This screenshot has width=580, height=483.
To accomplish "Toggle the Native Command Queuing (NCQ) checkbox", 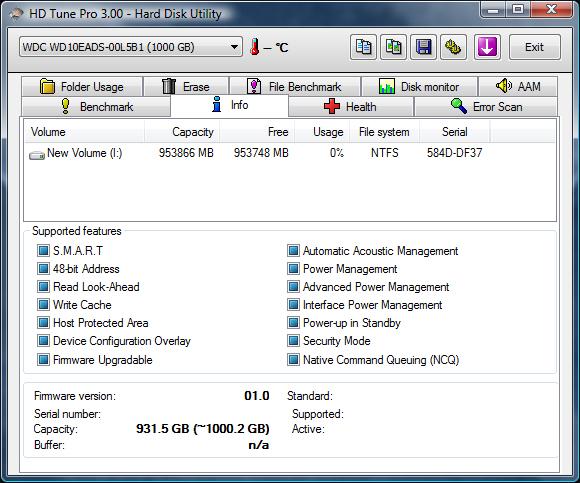I will (x=293, y=359).
